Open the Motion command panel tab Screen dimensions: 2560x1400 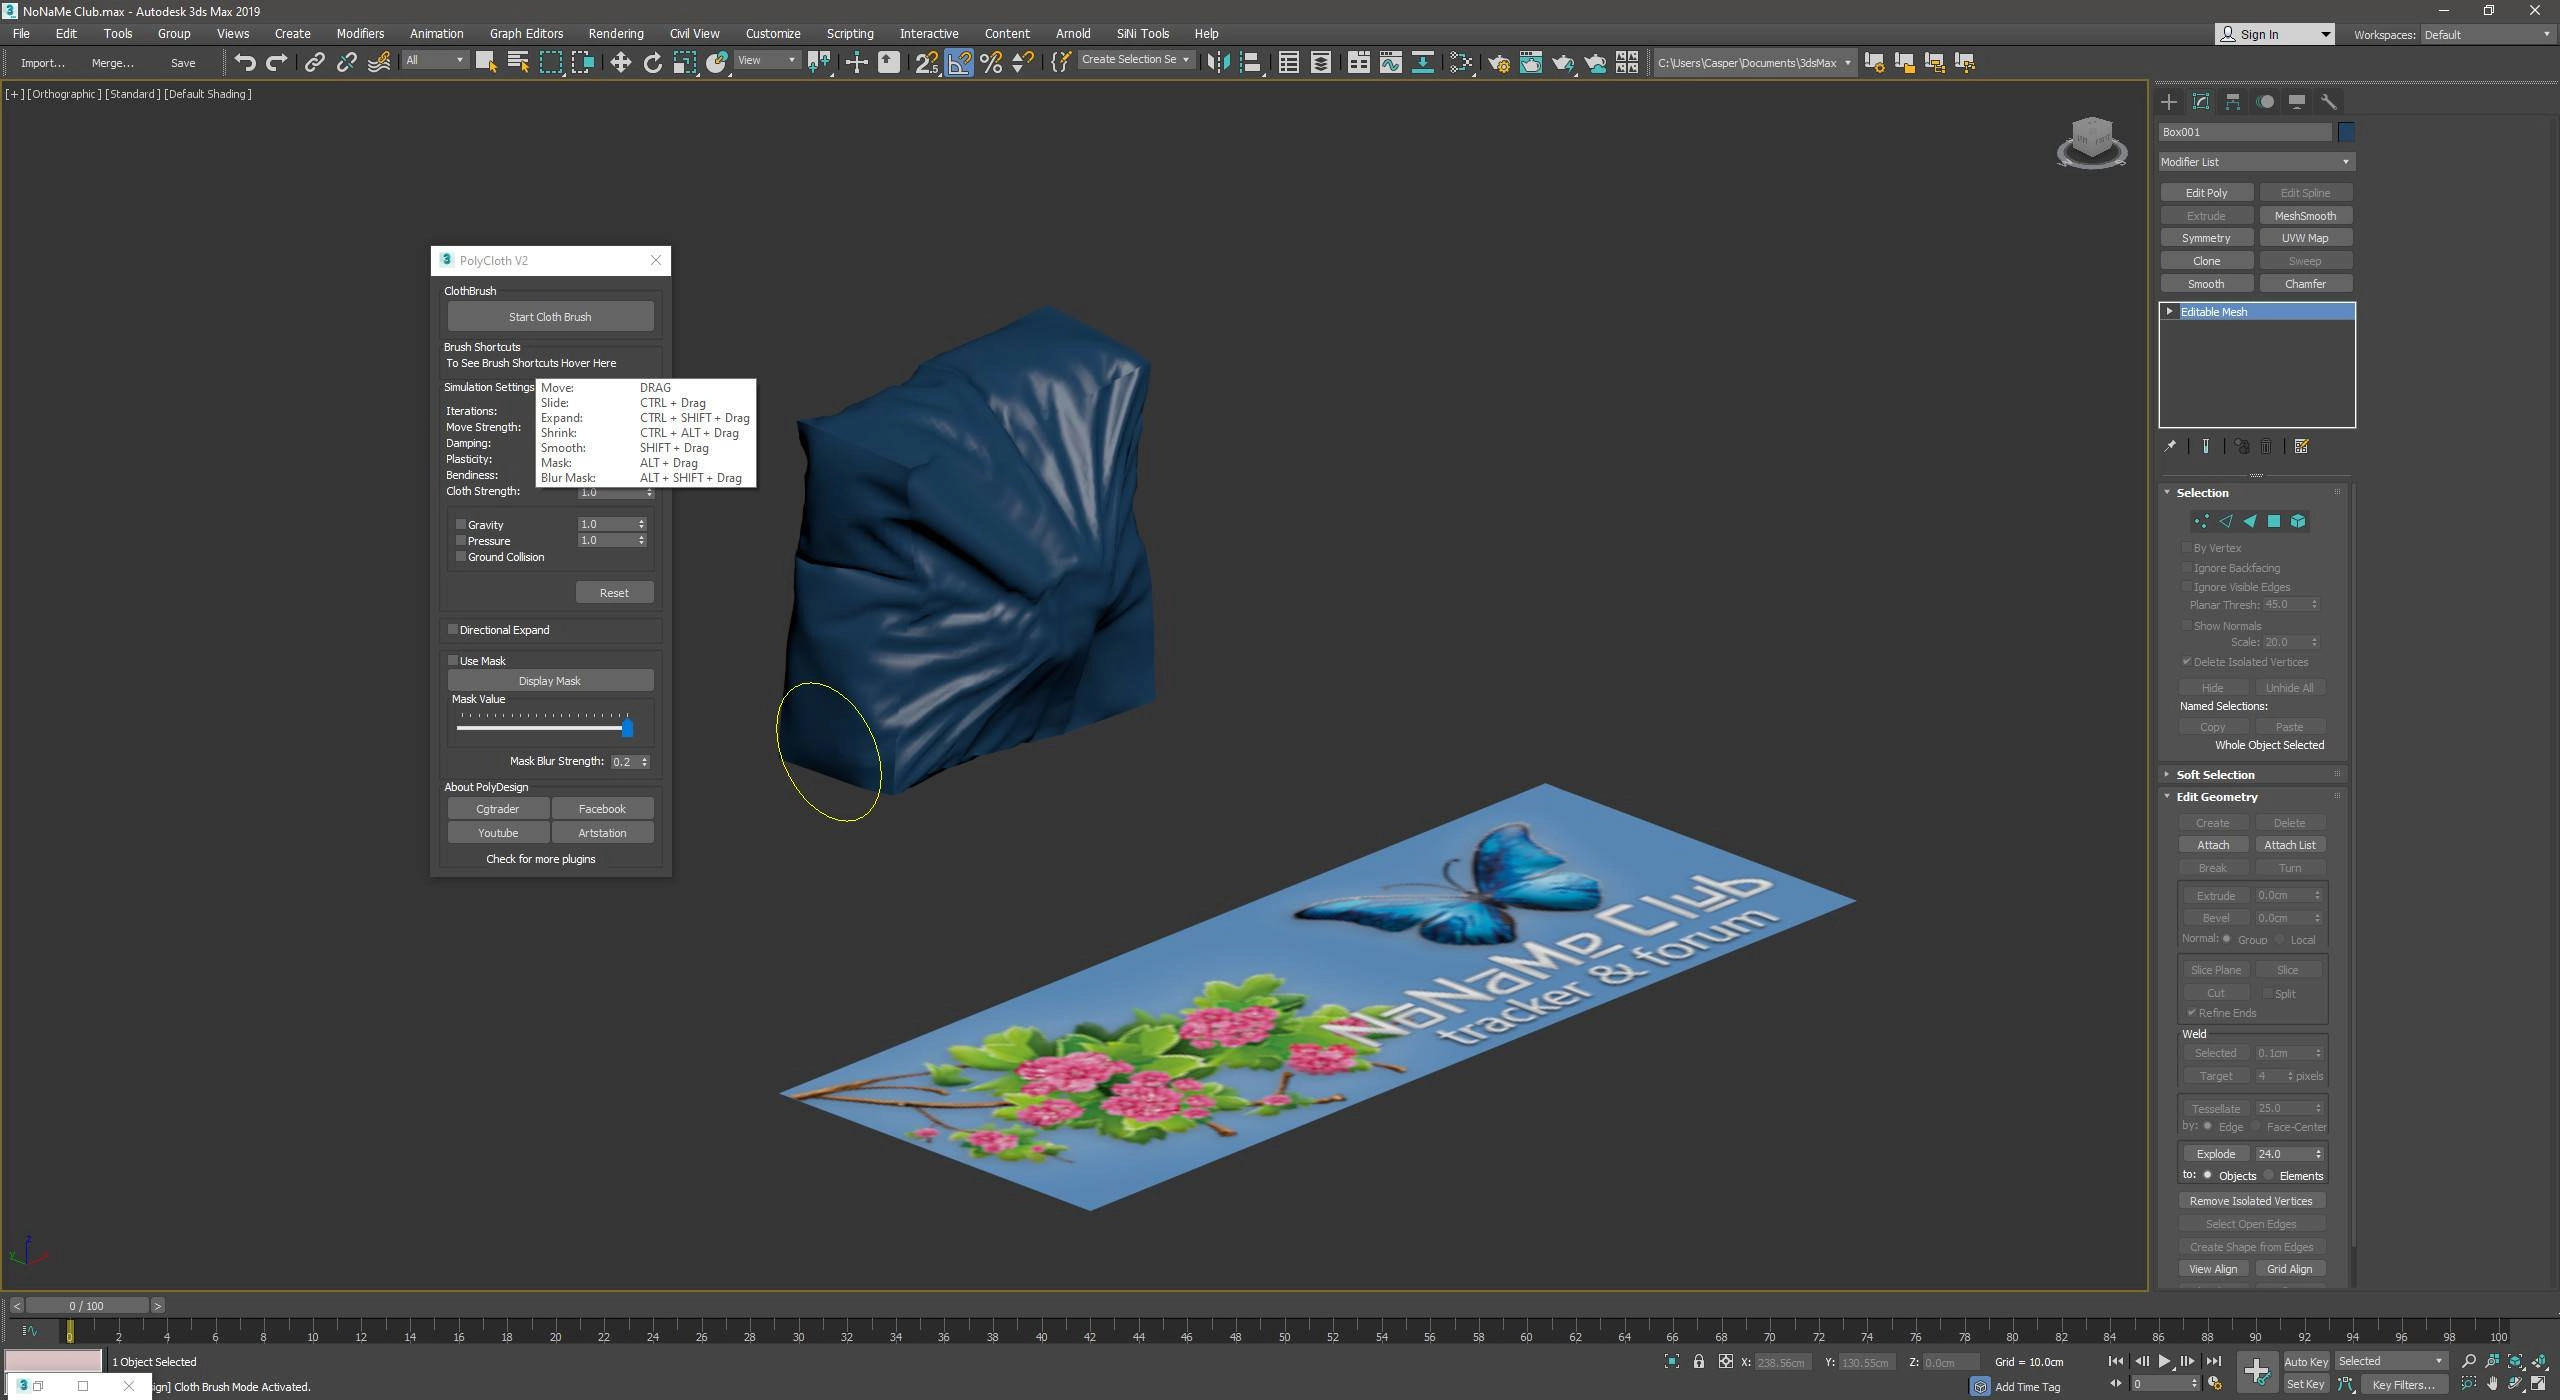pyautogui.click(x=2265, y=101)
